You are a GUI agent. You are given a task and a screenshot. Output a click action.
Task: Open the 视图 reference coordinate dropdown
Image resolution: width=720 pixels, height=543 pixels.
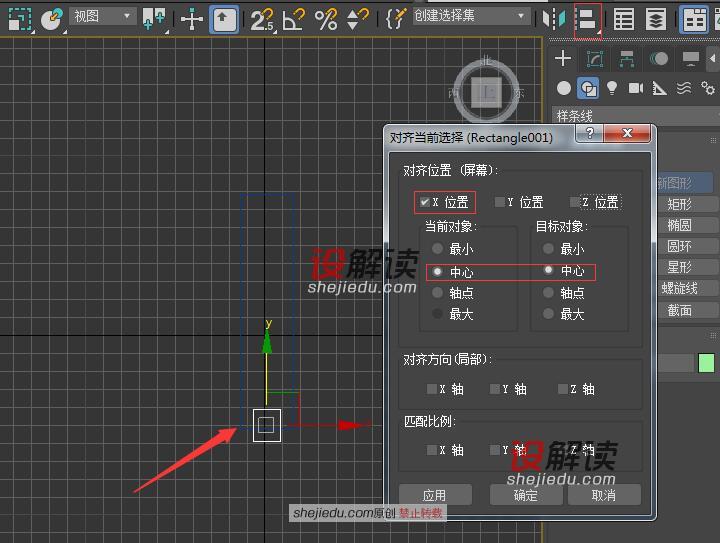pyautogui.click(x=102, y=17)
